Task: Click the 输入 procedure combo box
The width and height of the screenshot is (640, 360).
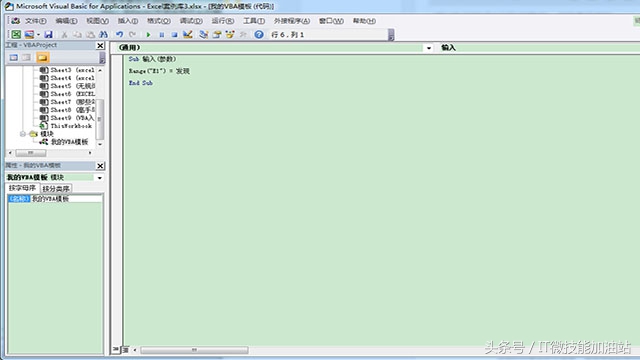Action: 539,48
